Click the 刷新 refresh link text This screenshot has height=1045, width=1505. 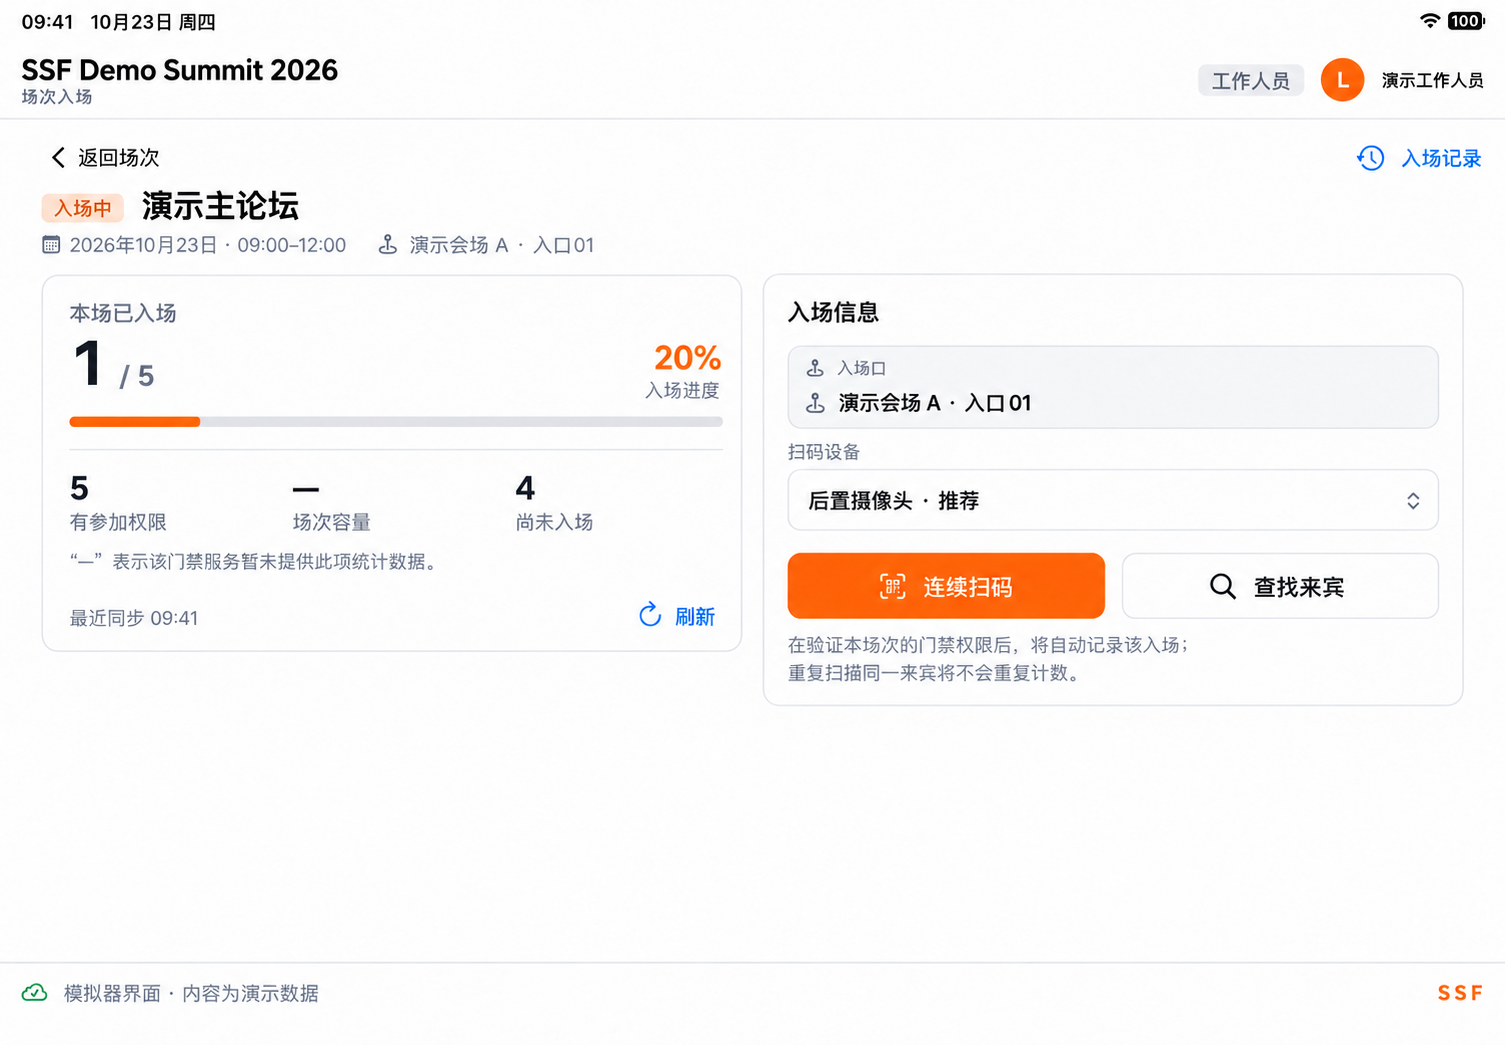(x=695, y=616)
